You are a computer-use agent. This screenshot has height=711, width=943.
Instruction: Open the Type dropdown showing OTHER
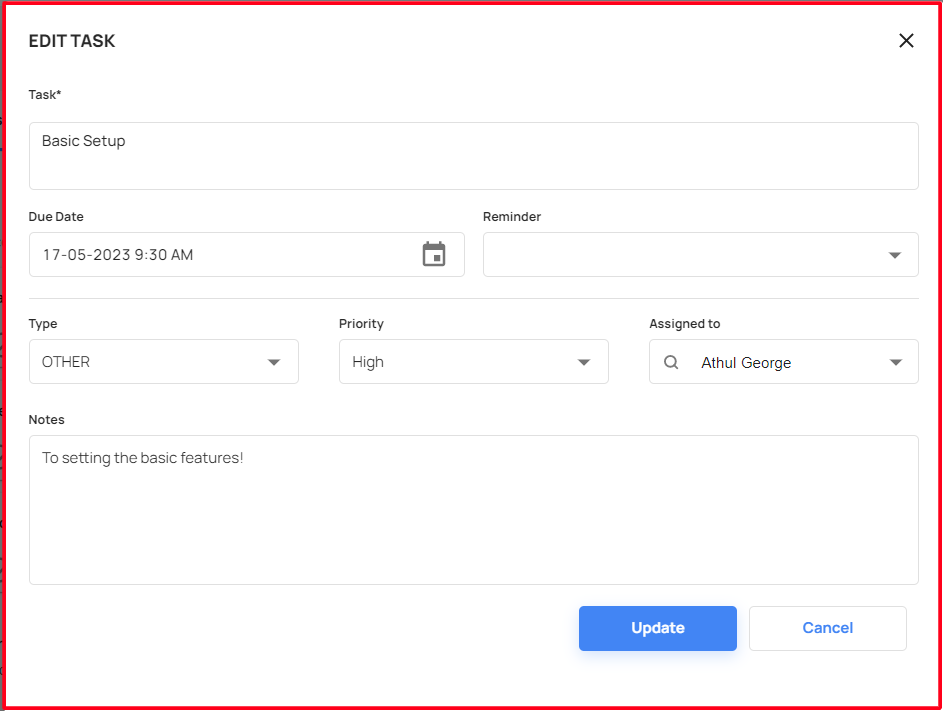164,362
